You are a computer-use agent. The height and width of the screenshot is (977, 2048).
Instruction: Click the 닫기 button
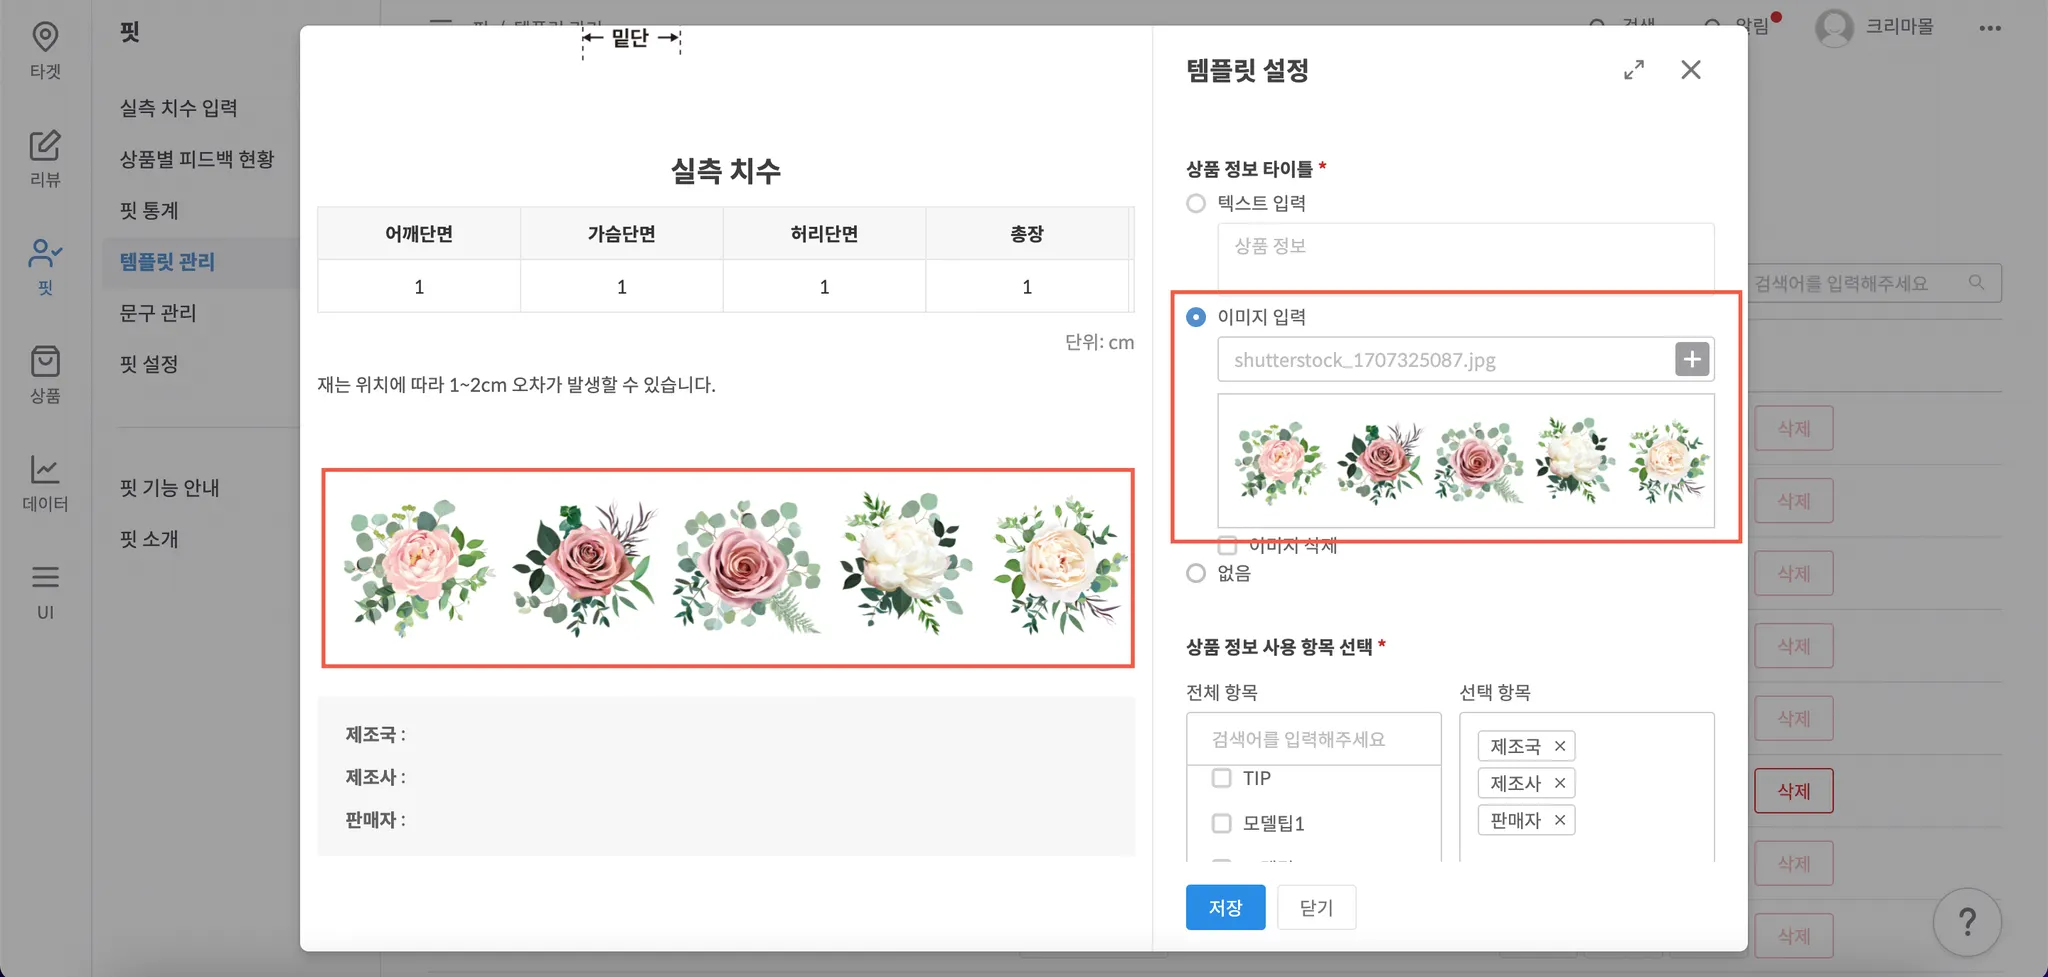1316,907
